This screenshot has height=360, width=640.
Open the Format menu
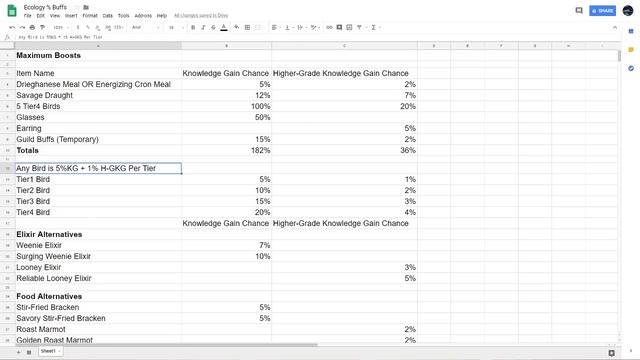[90, 16]
